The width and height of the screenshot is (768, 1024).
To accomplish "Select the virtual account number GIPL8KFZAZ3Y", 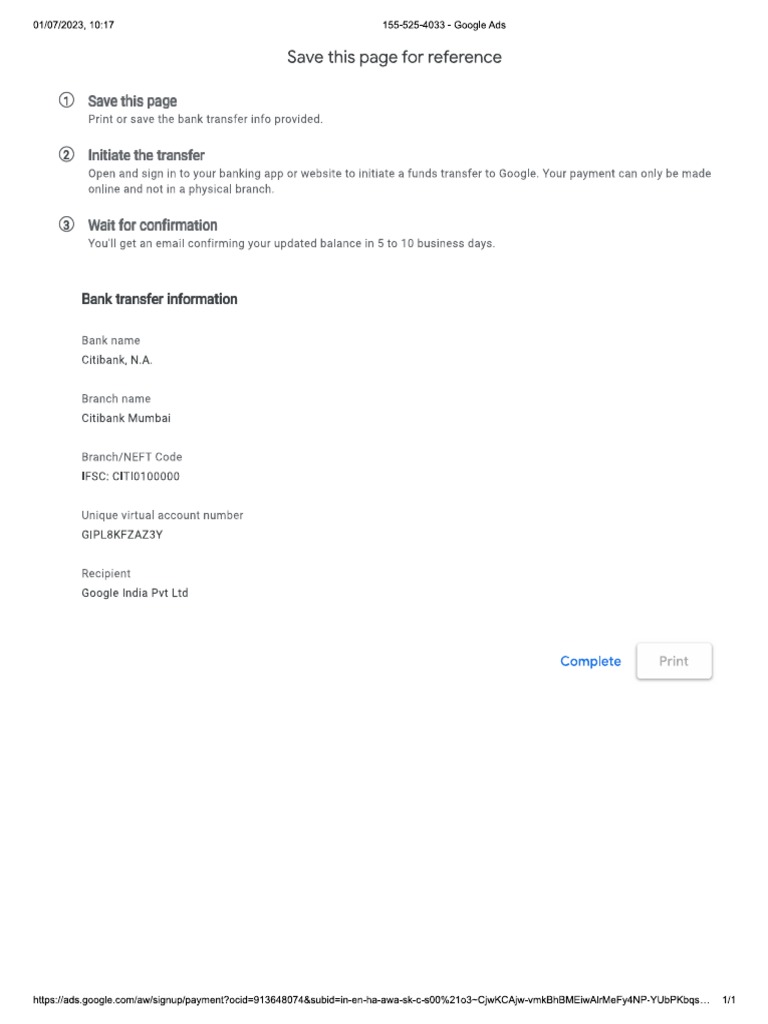I will coord(122,535).
